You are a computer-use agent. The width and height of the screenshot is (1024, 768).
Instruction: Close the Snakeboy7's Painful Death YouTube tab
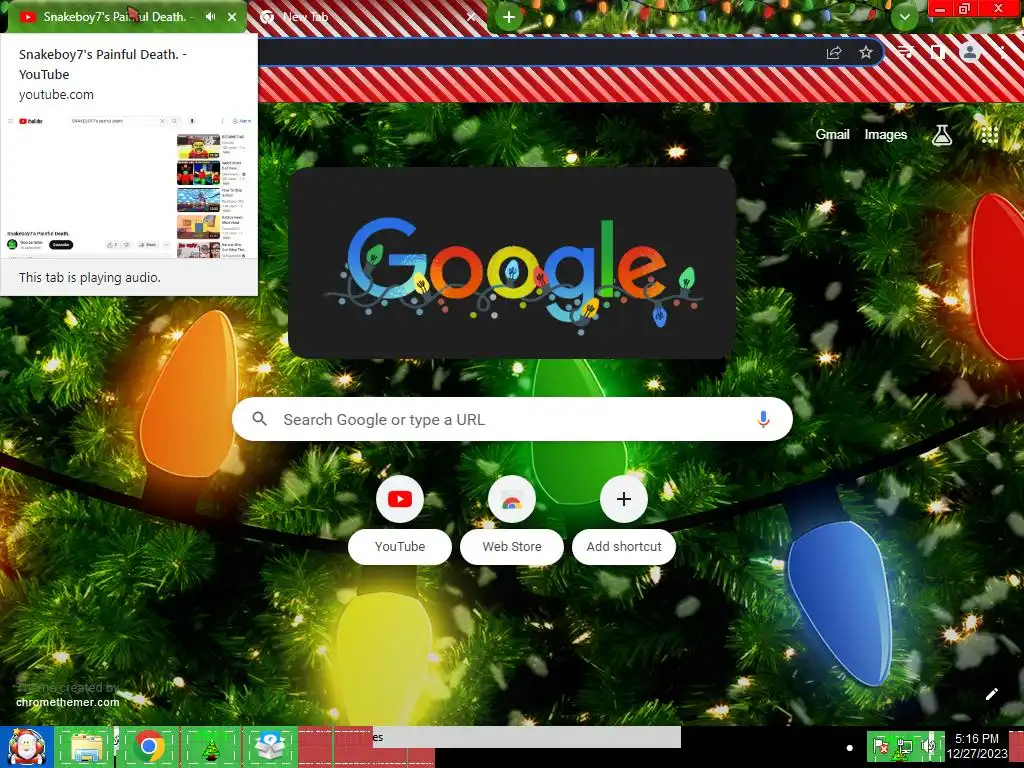tap(232, 17)
